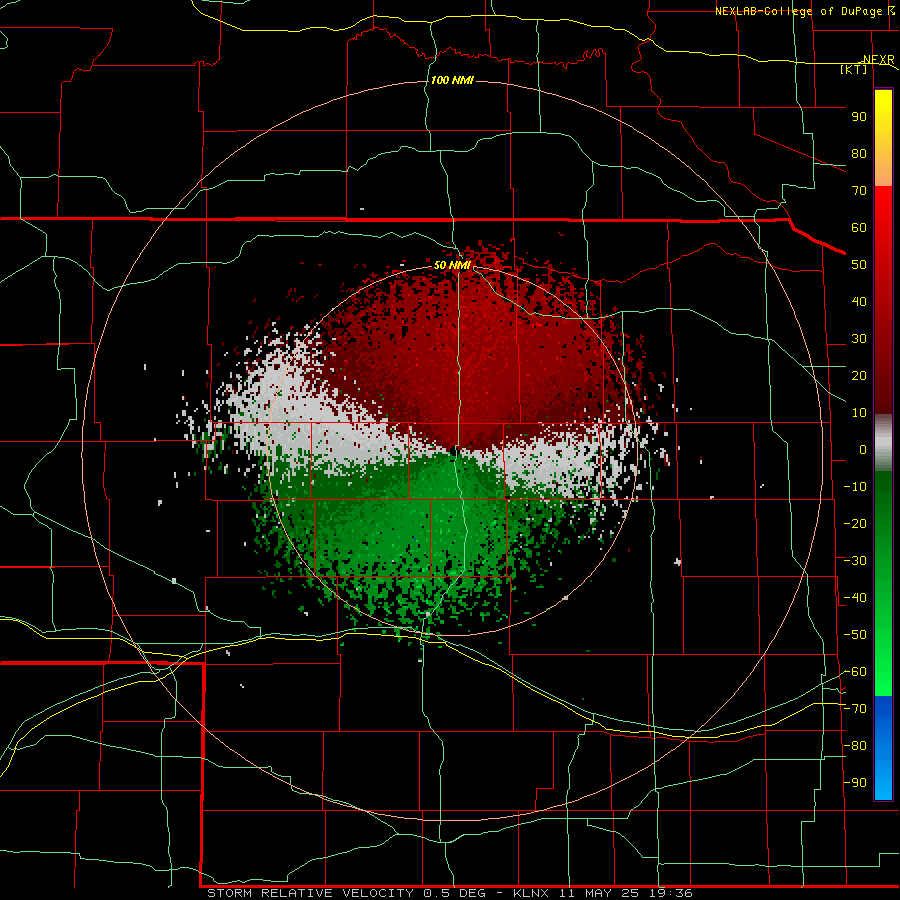Pick the blue segment of the color bar
The width and height of the screenshot is (900, 900).
(883, 748)
